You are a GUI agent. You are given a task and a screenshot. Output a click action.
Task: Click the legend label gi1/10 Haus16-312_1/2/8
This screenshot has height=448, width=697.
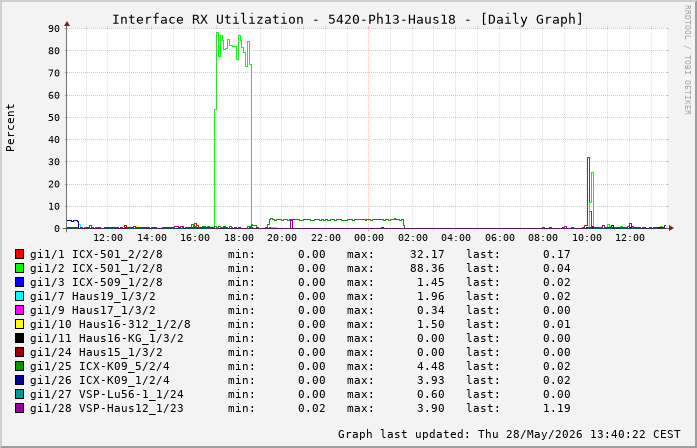pos(110,324)
